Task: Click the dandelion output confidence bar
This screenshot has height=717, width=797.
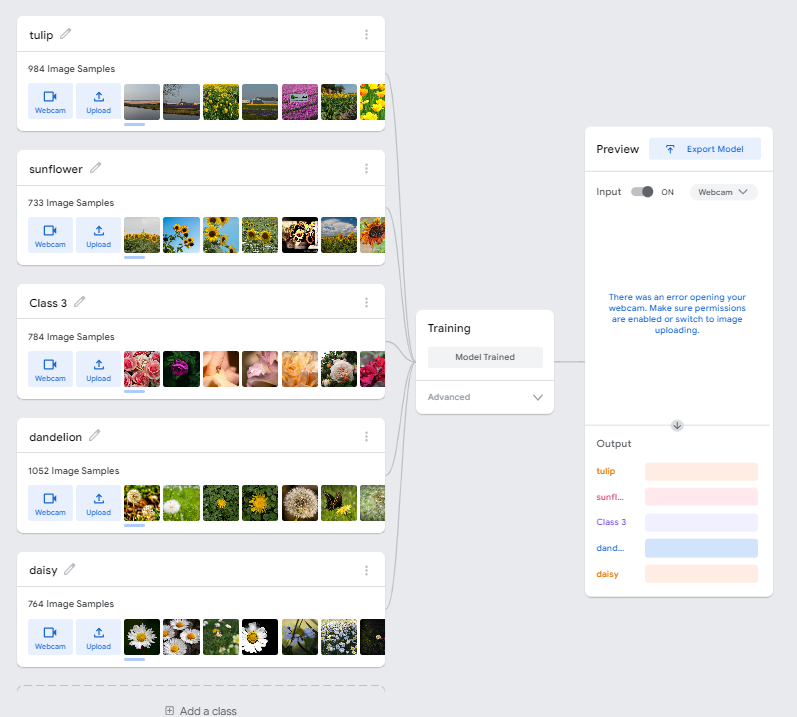Action: coord(701,548)
